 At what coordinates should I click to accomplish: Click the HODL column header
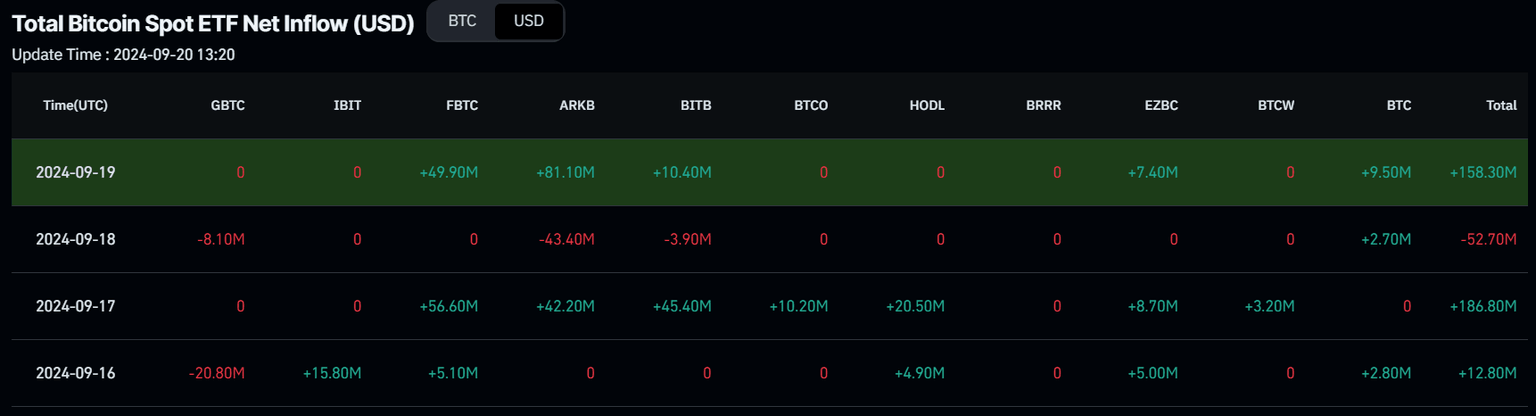click(x=927, y=105)
